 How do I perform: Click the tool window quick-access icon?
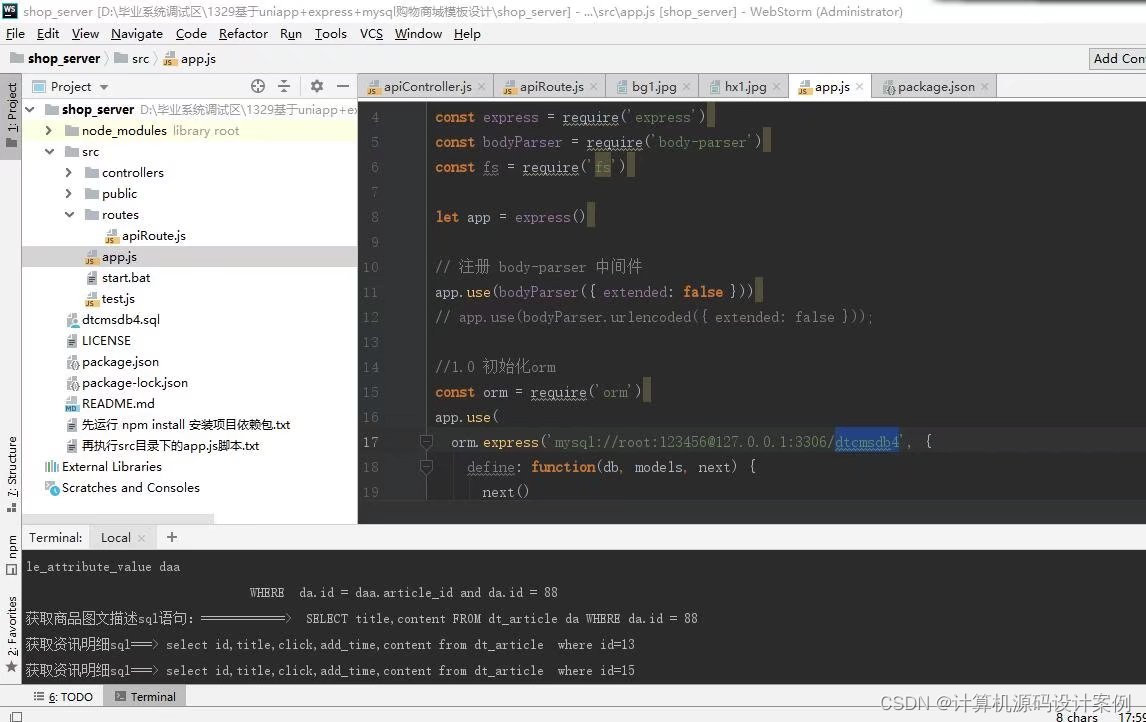[x=16, y=716]
